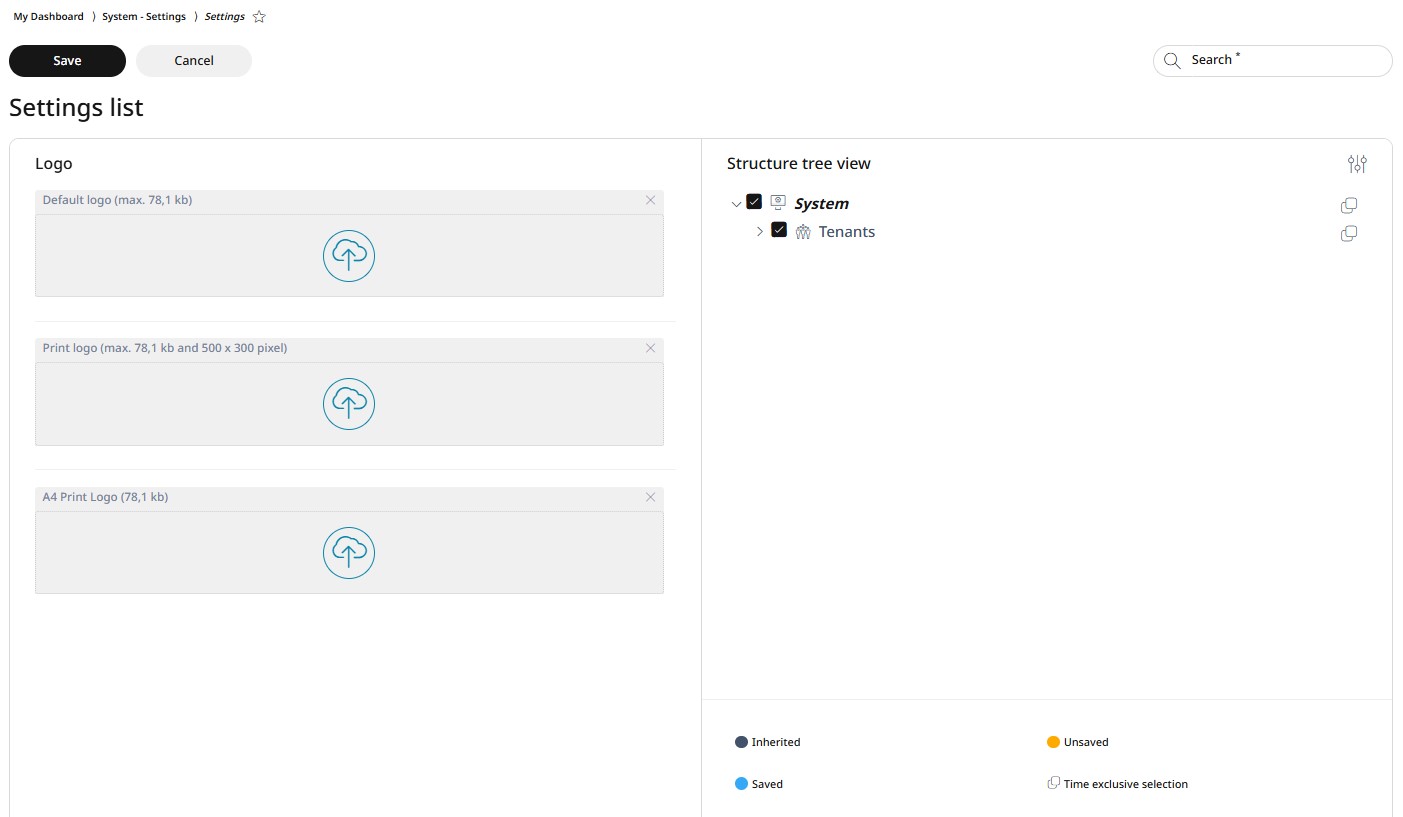Click Time exclusive selection legend icon

1053,783
